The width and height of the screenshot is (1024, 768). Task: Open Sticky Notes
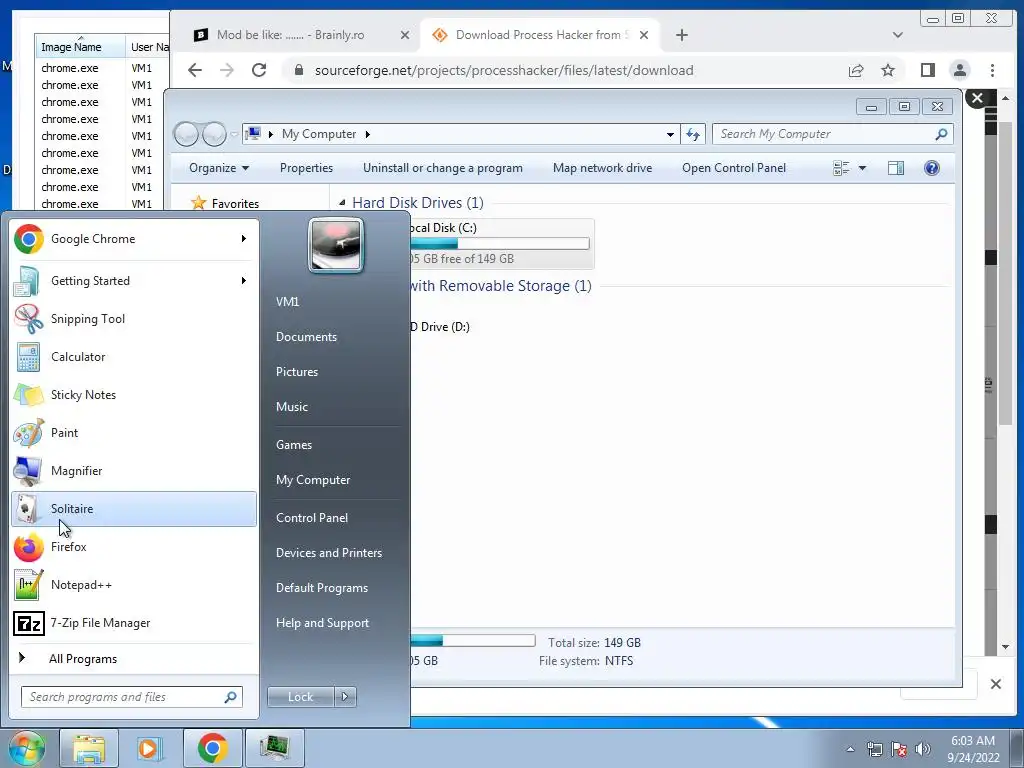pyautogui.click(x=134, y=394)
